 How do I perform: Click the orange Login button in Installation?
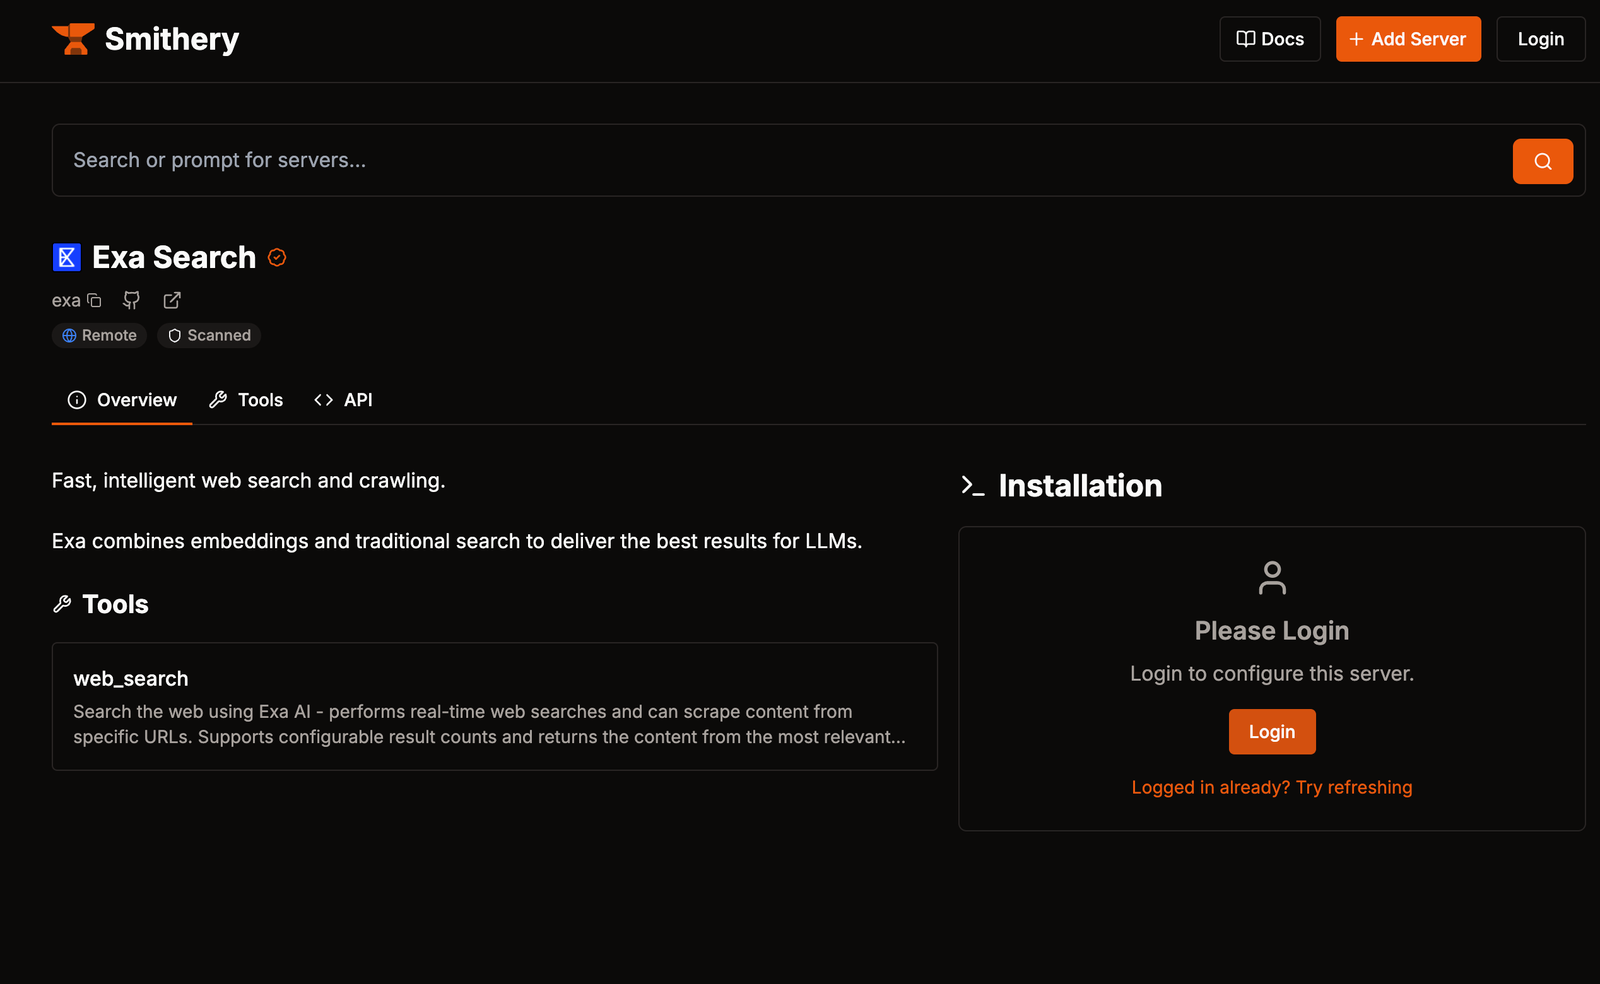click(x=1272, y=732)
